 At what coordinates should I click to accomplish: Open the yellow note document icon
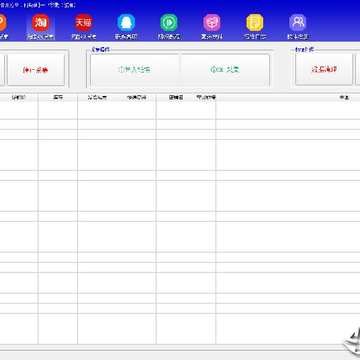(255, 23)
